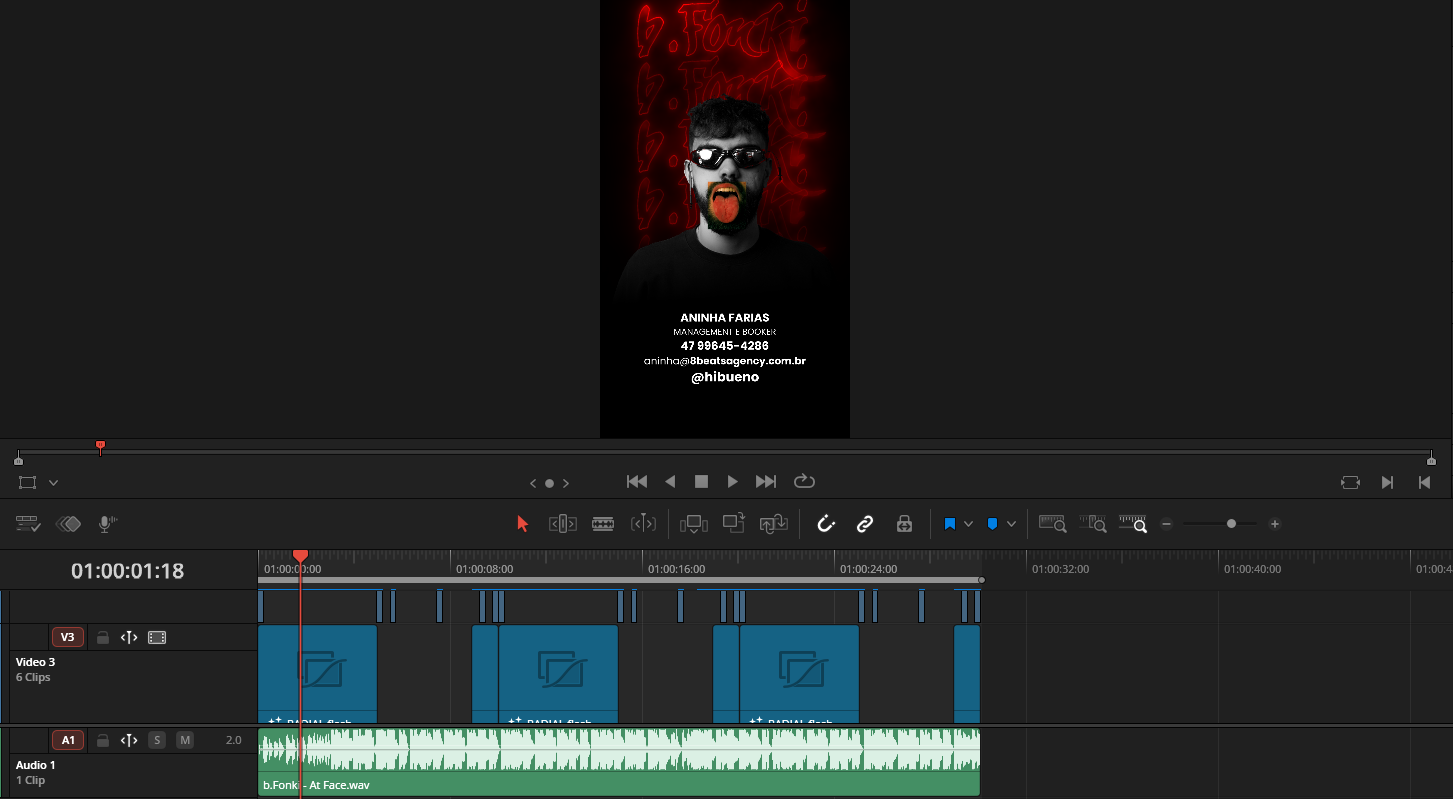1453x799 pixels.
Task: Toggle Auto Track Selector on Video 3
Action: click(x=129, y=637)
